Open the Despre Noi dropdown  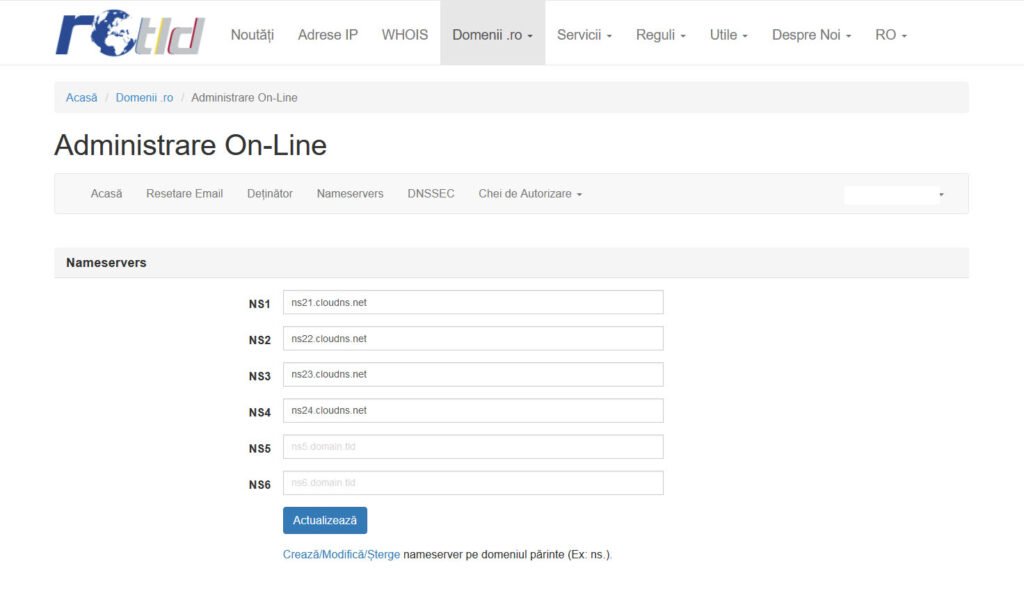[x=811, y=33]
